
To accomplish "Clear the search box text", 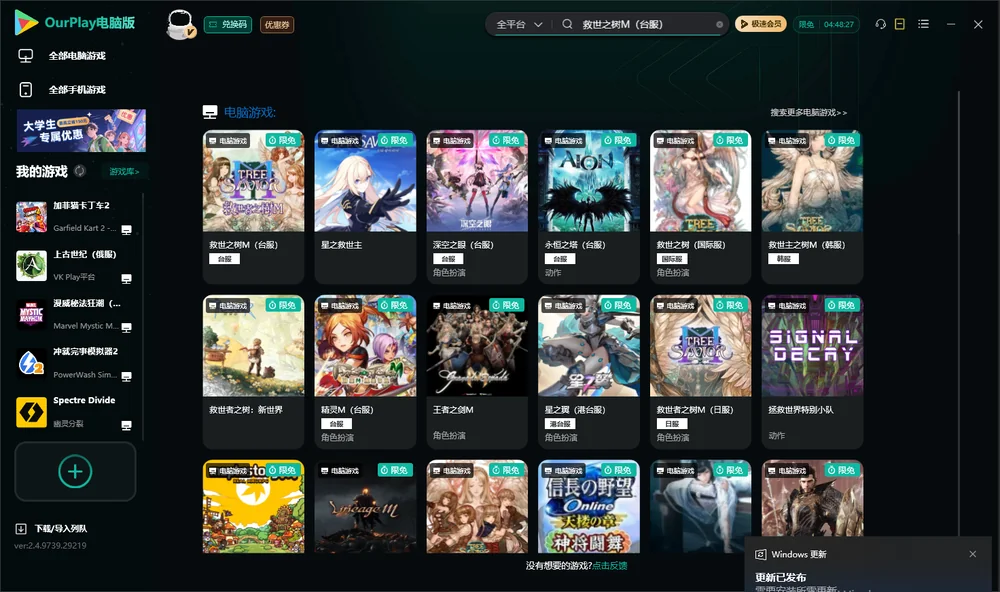I will pos(719,24).
